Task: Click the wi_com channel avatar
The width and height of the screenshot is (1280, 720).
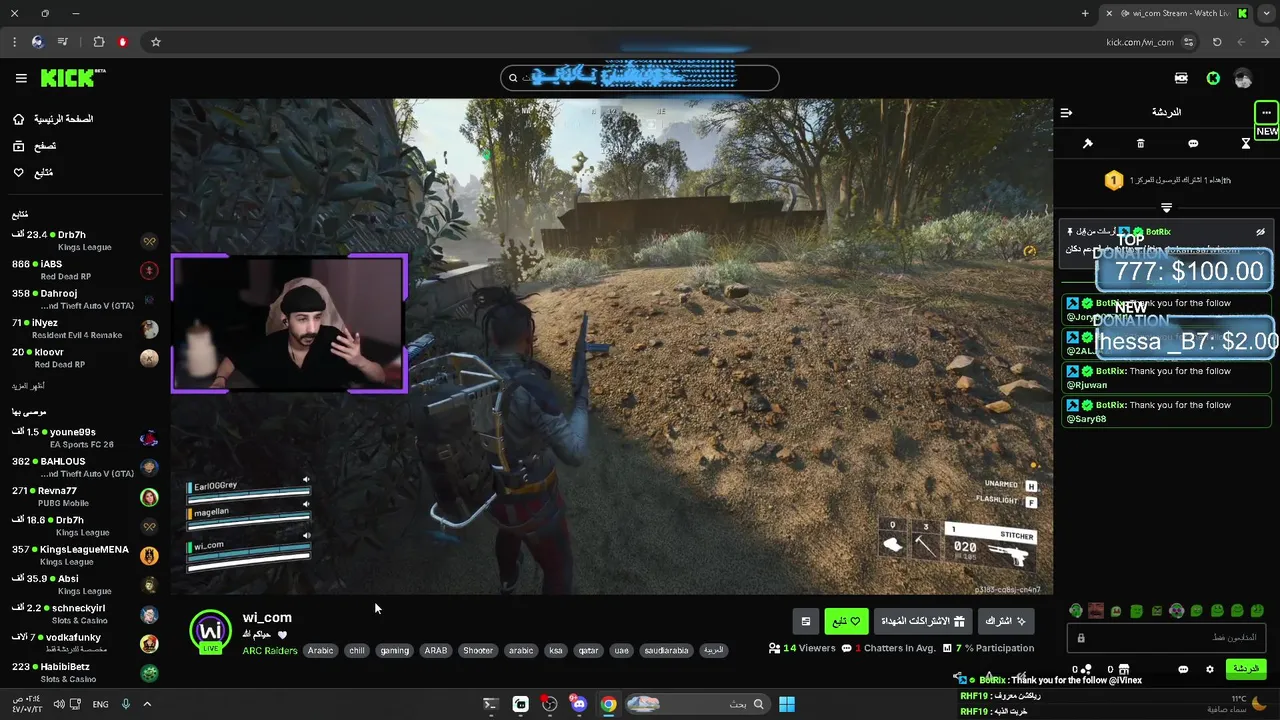Action: (x=210, y=632)
